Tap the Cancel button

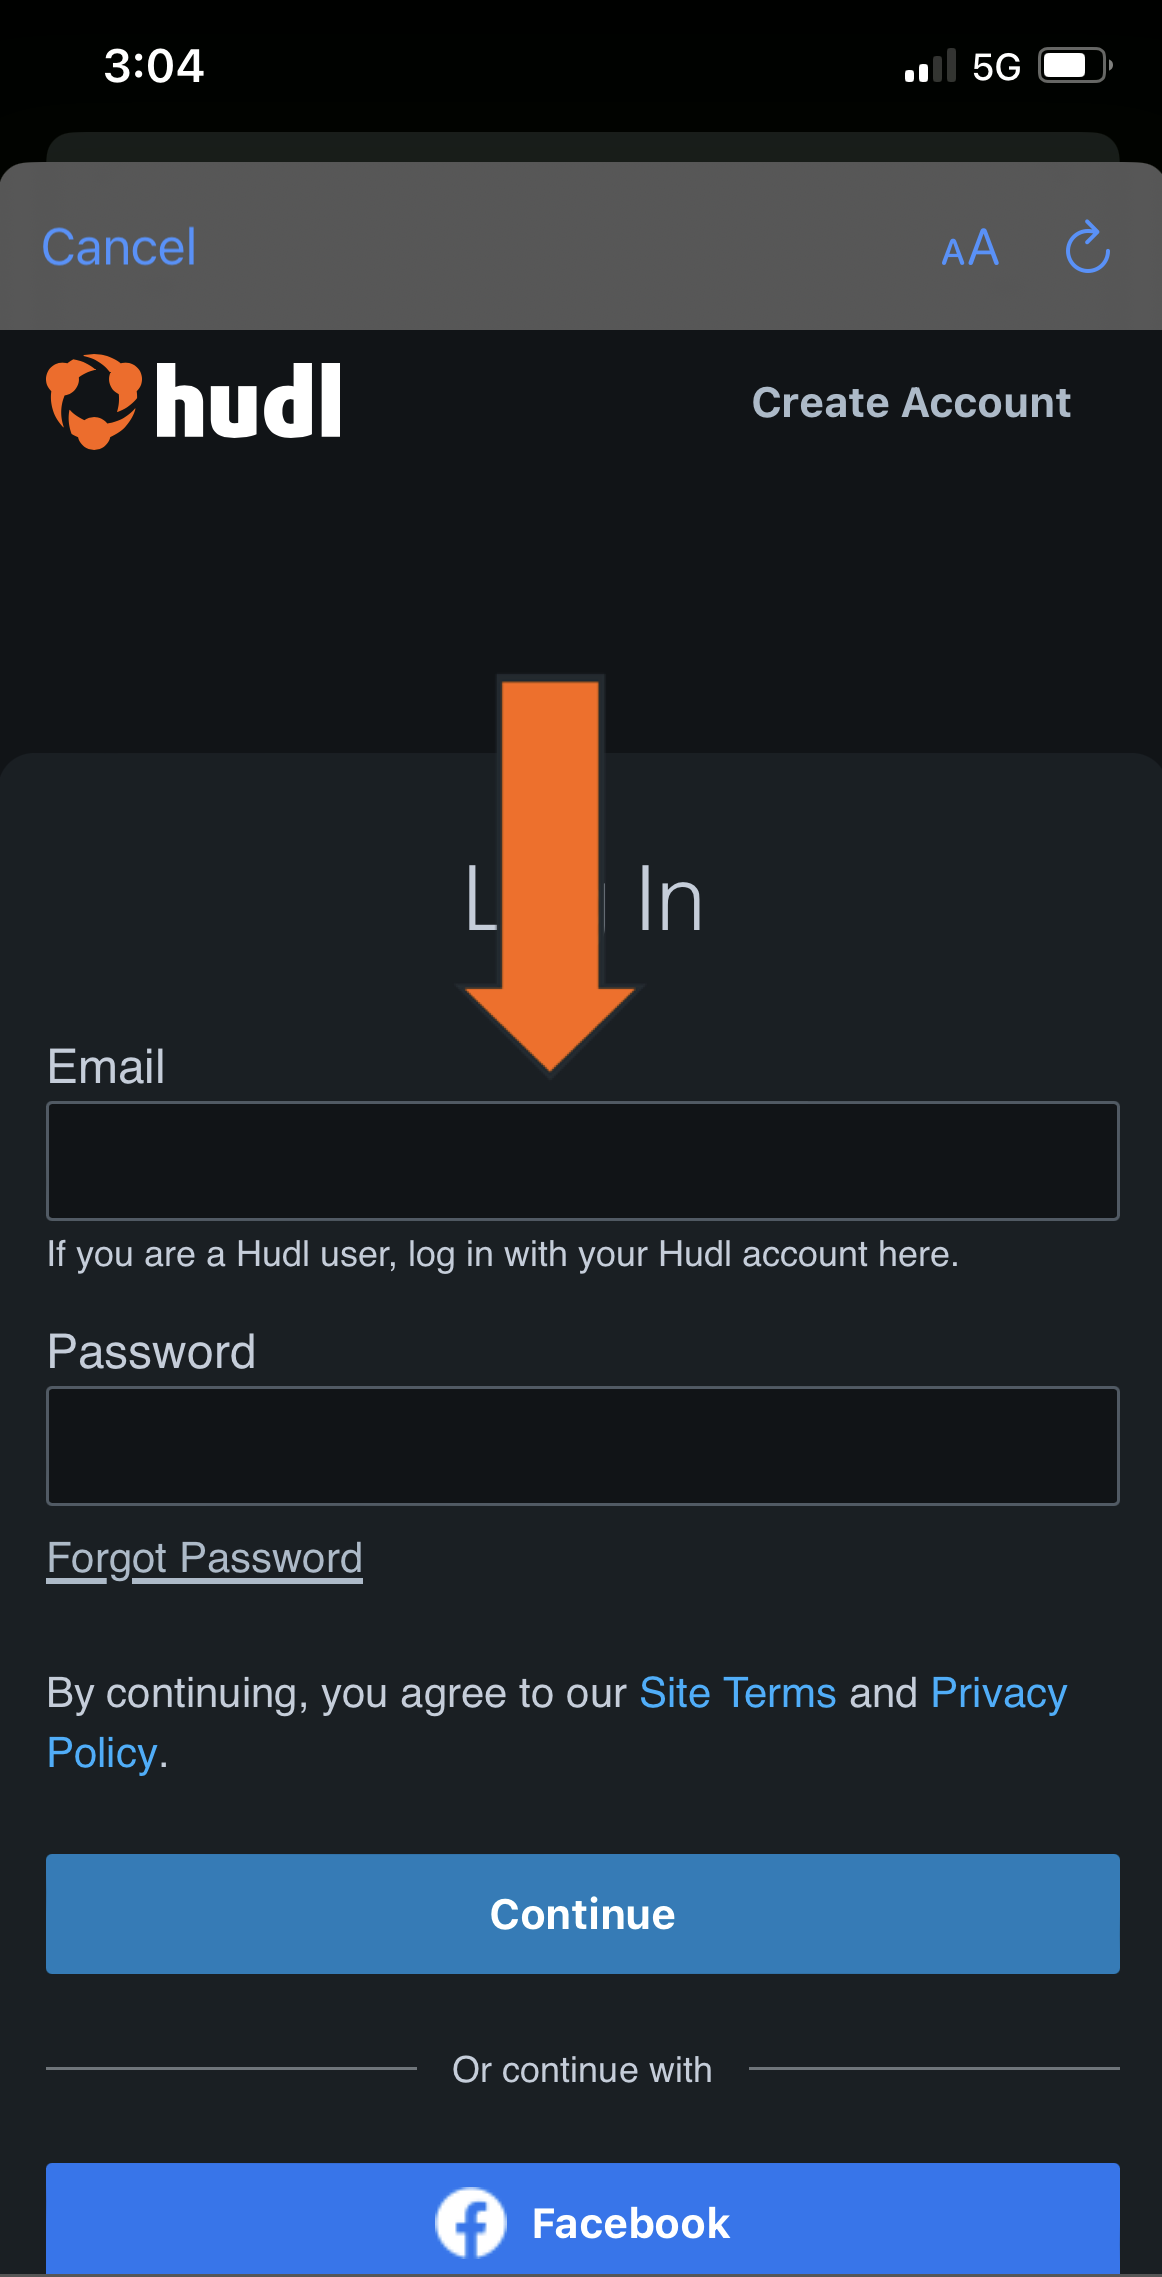118,246
